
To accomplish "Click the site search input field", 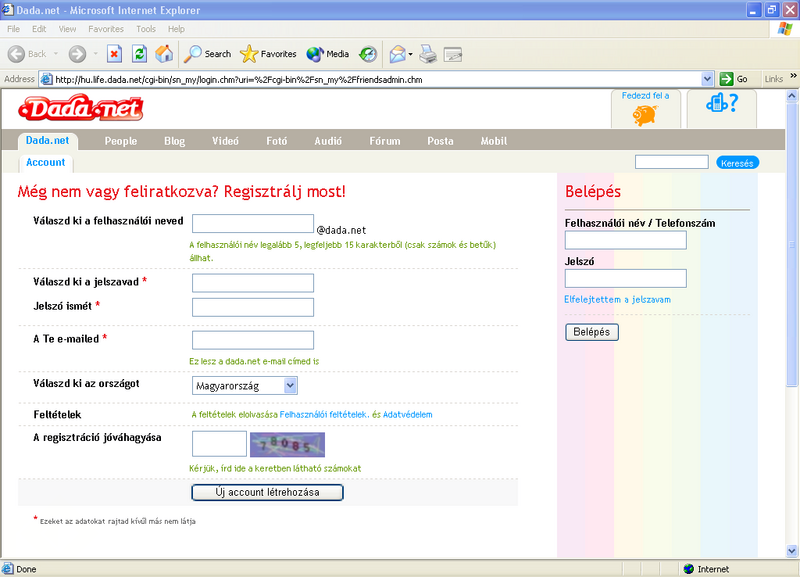I will tap(671, 162).
